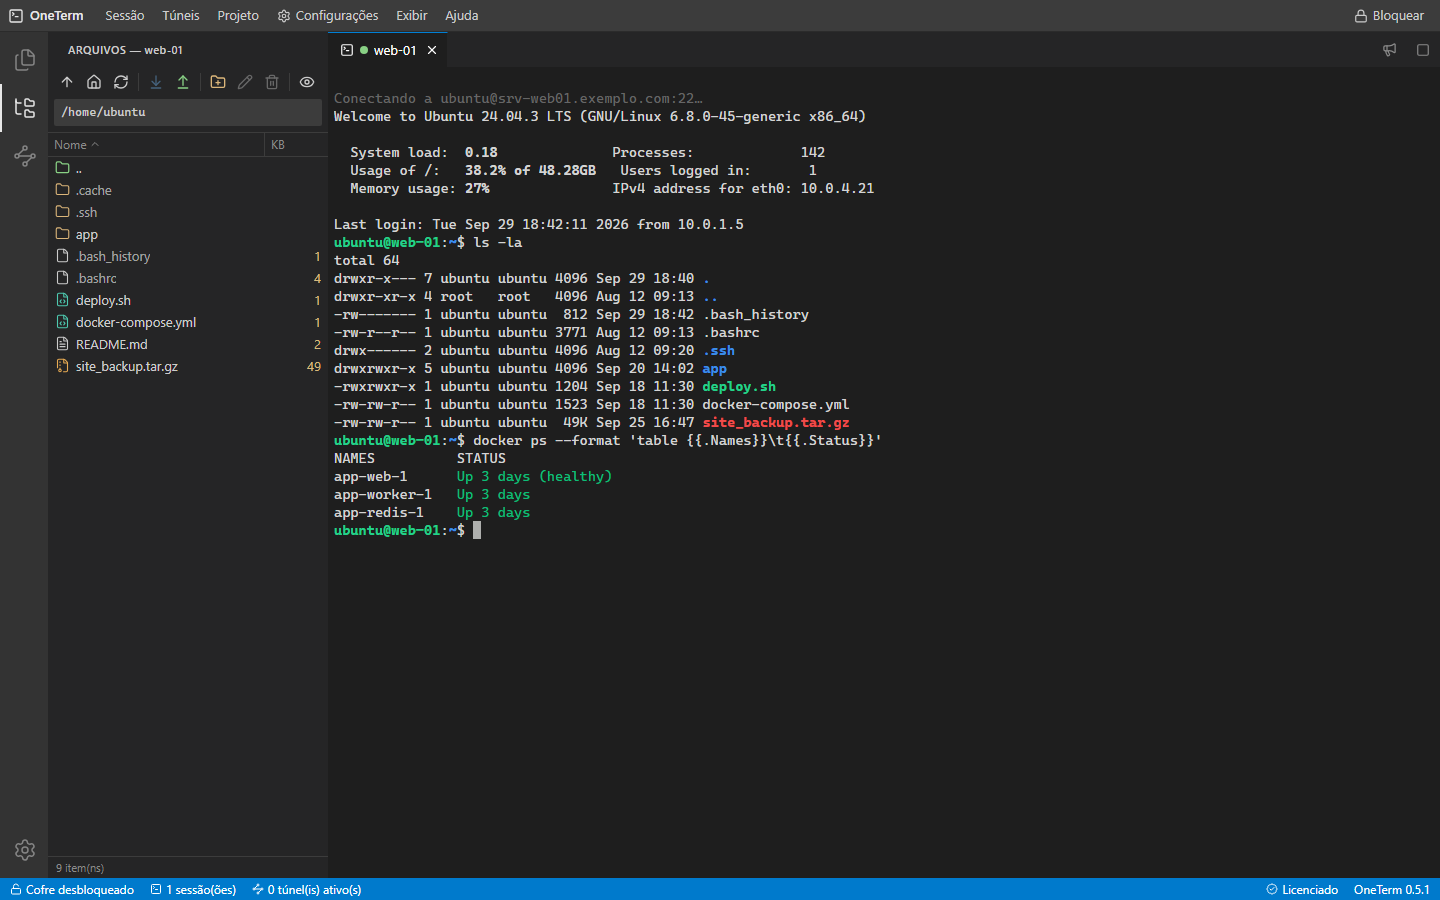Click the Bloquear lock button

pyautogui.click(x=1389, y=16)
